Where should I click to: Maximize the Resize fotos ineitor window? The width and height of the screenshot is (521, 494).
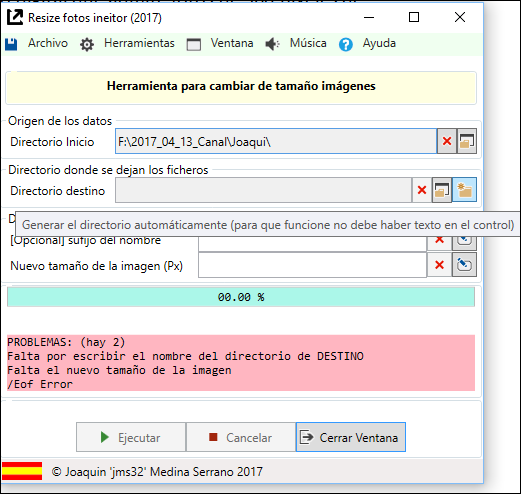tap(414, 17)
